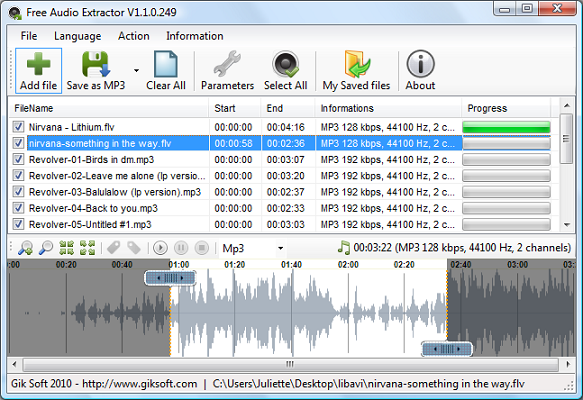583x400 pixels.
Task: Grab the waveform start selection handle
Action: [170, 278]
